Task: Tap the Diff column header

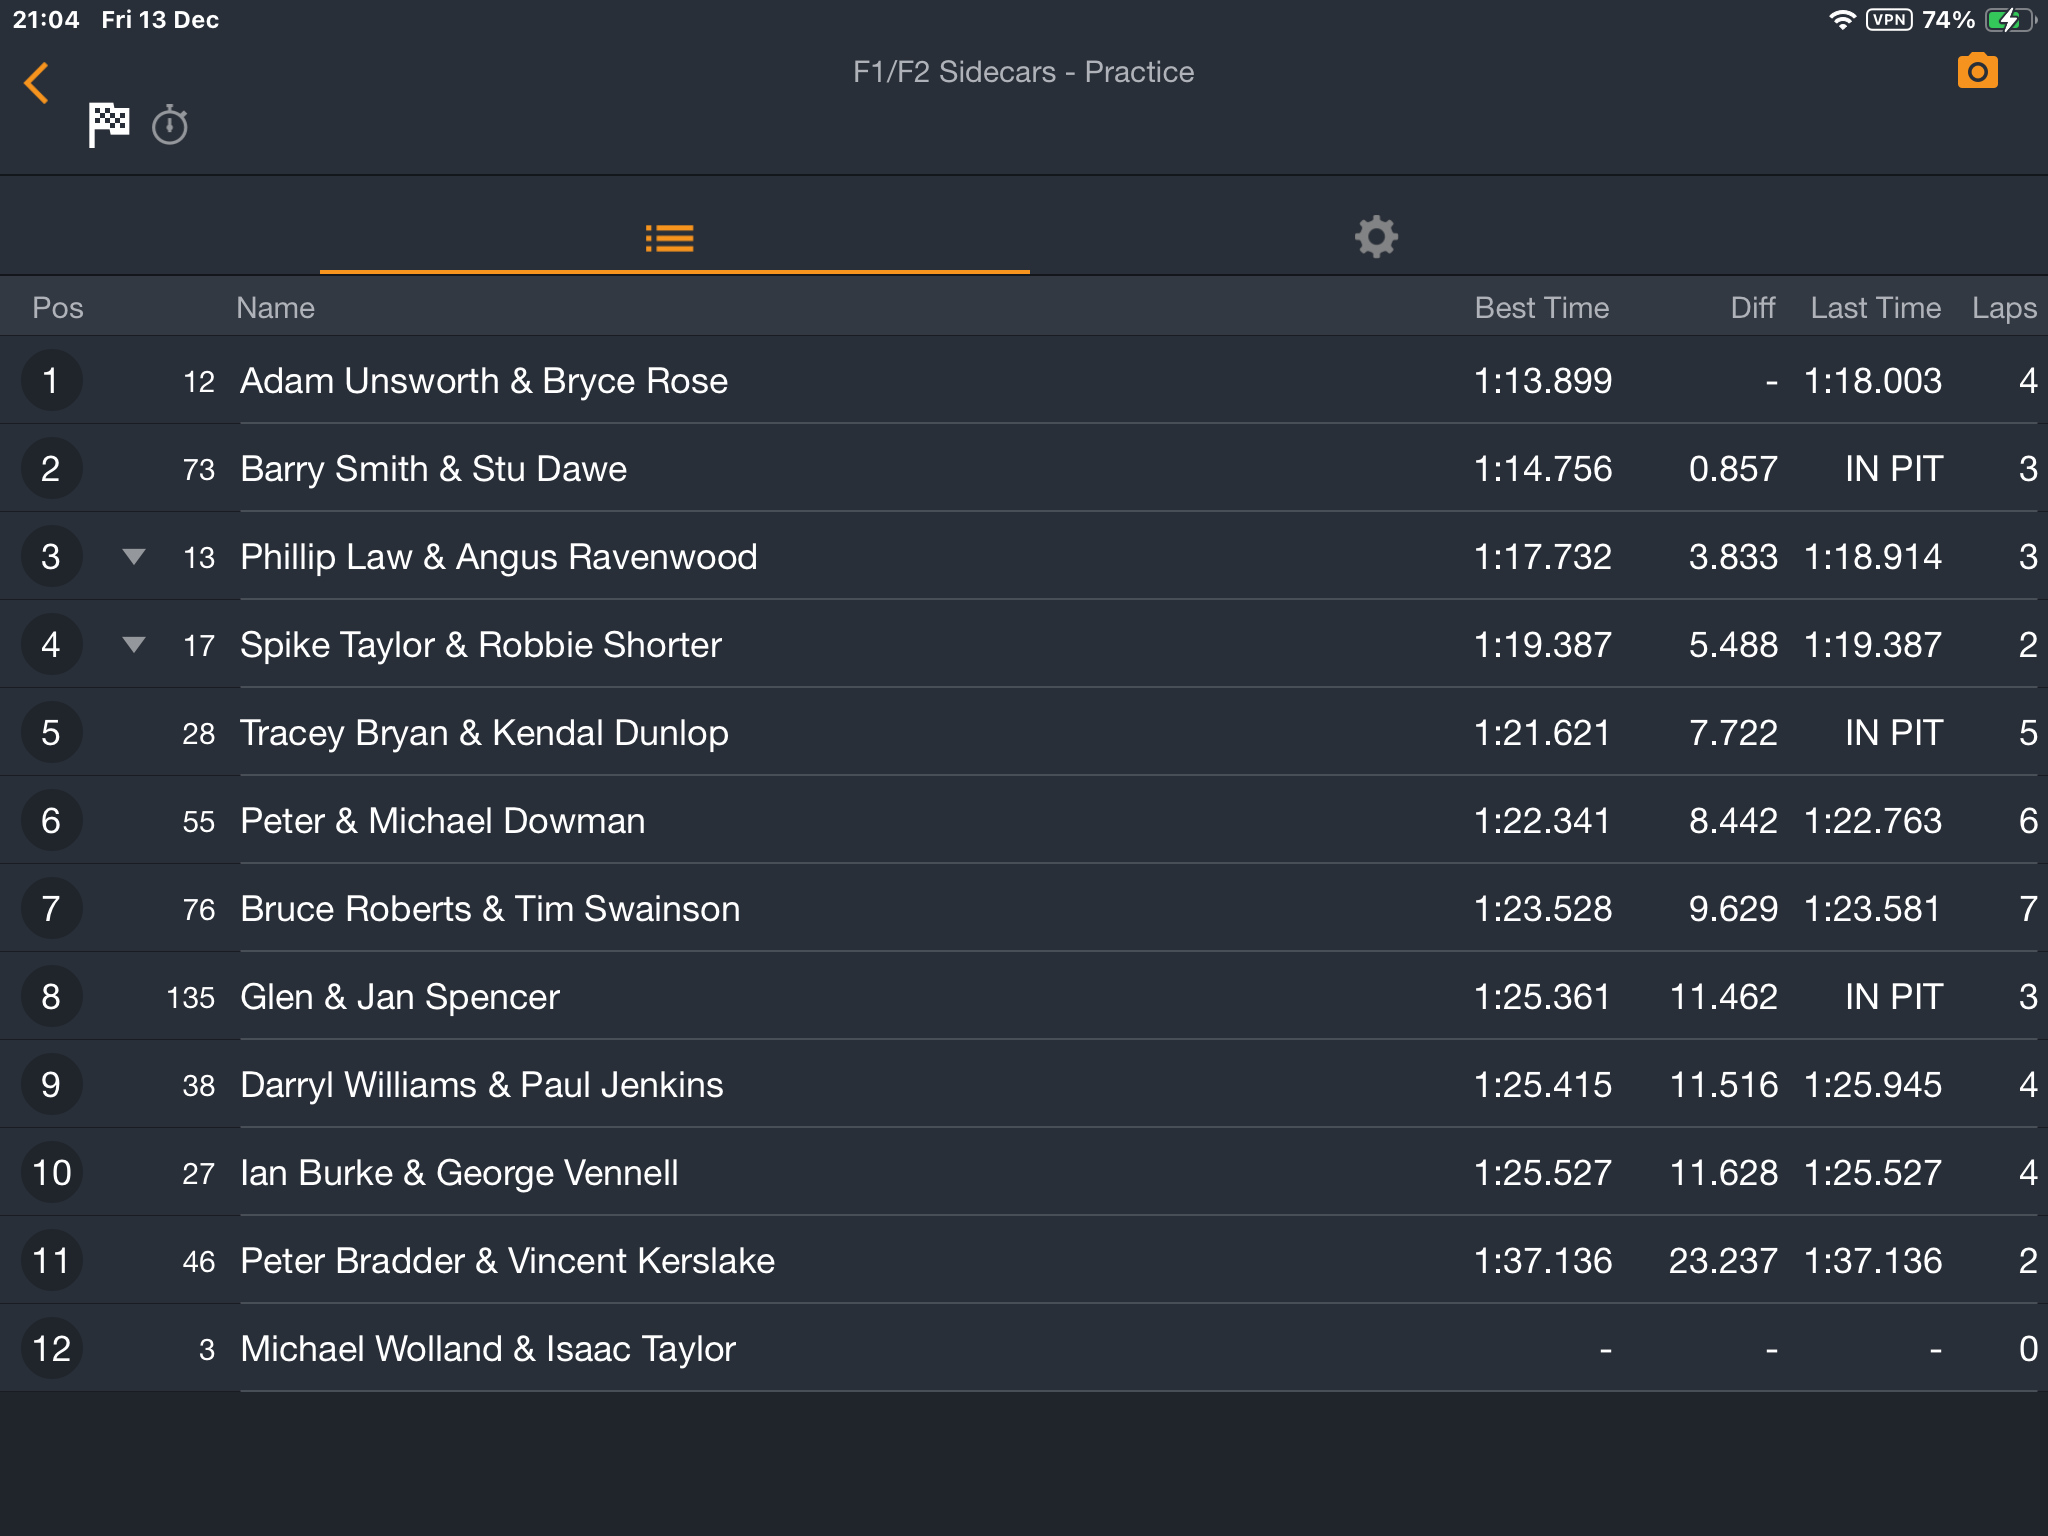Action: pos(1752,308)
